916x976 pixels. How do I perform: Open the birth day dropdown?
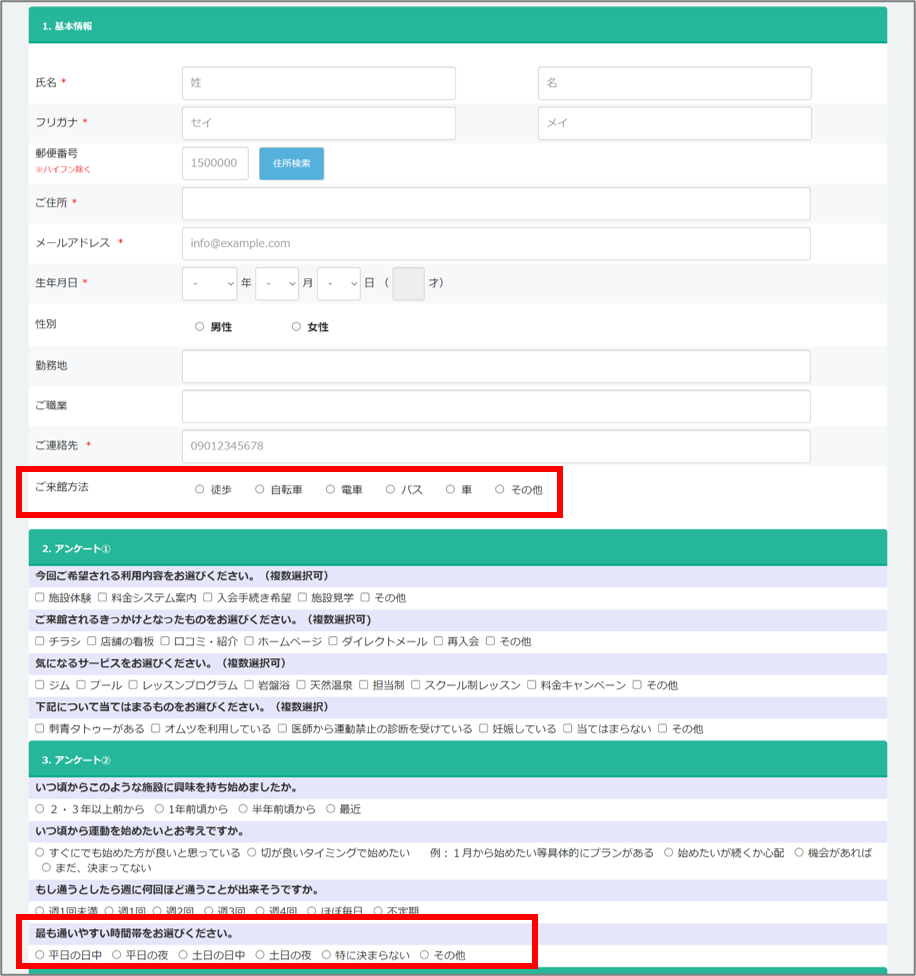point(338,284)
